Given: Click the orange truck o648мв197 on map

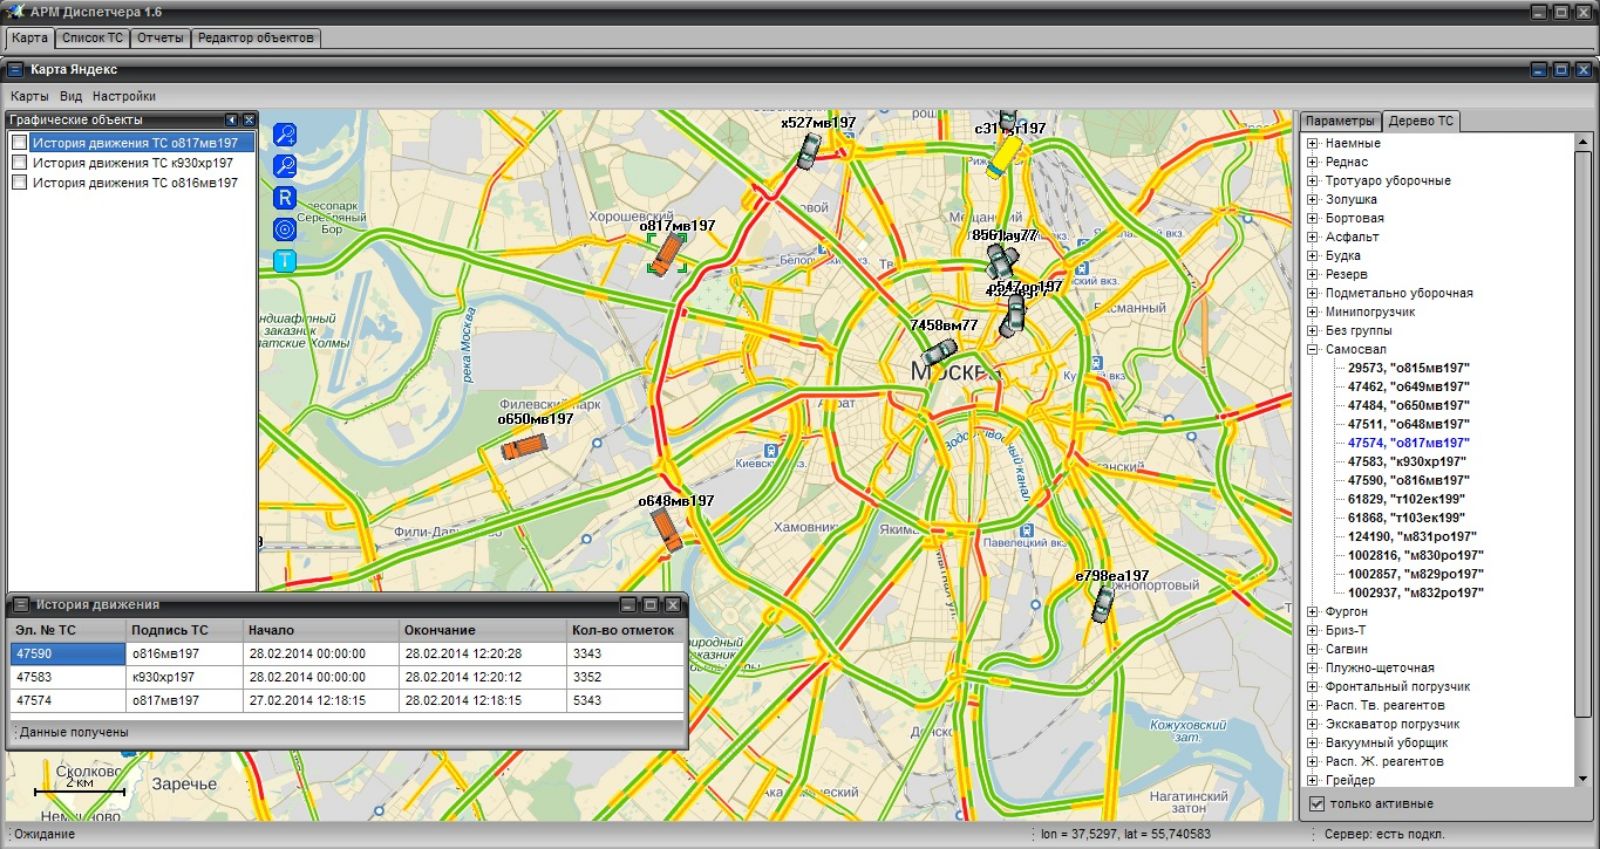Looking at the screenshot, I should click(665, 529).
